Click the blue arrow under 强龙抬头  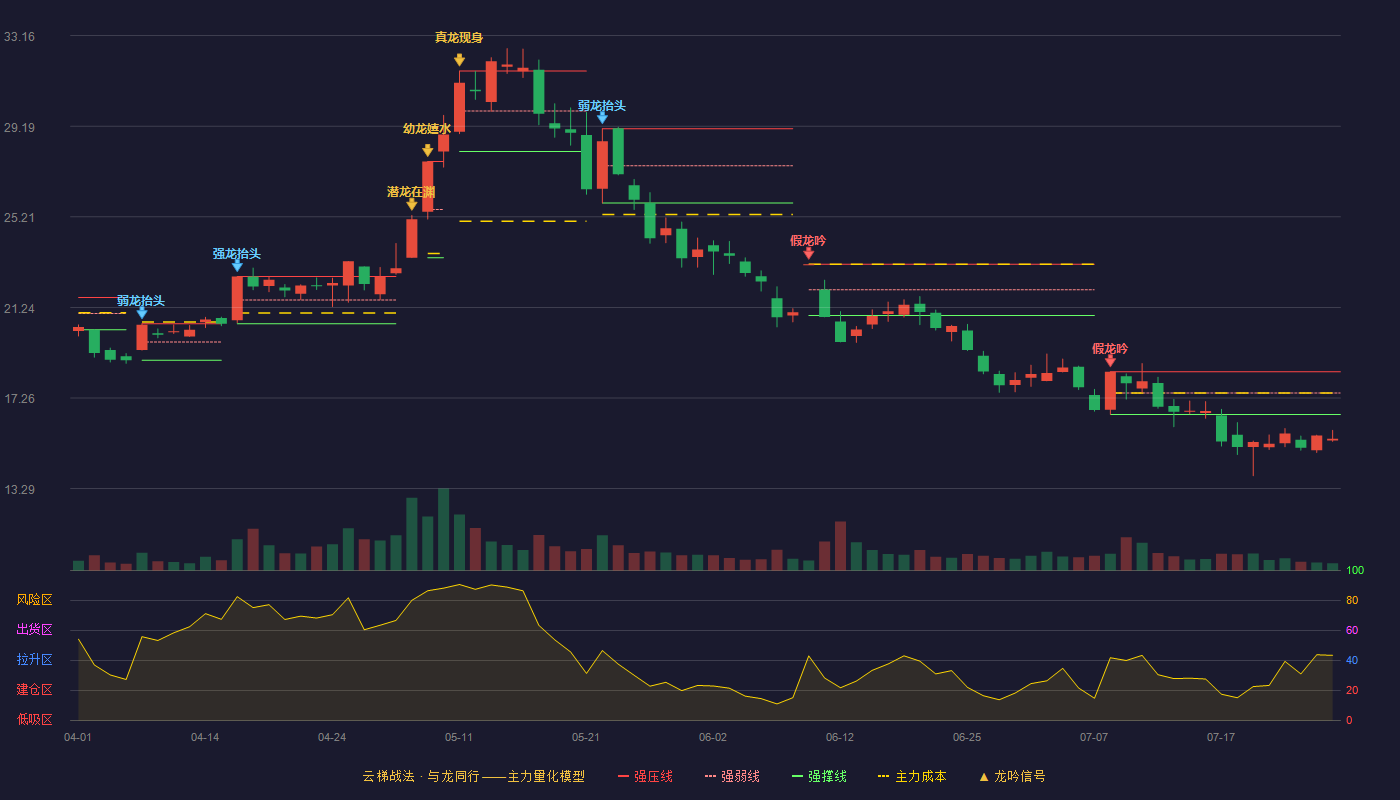click(237, 265)
